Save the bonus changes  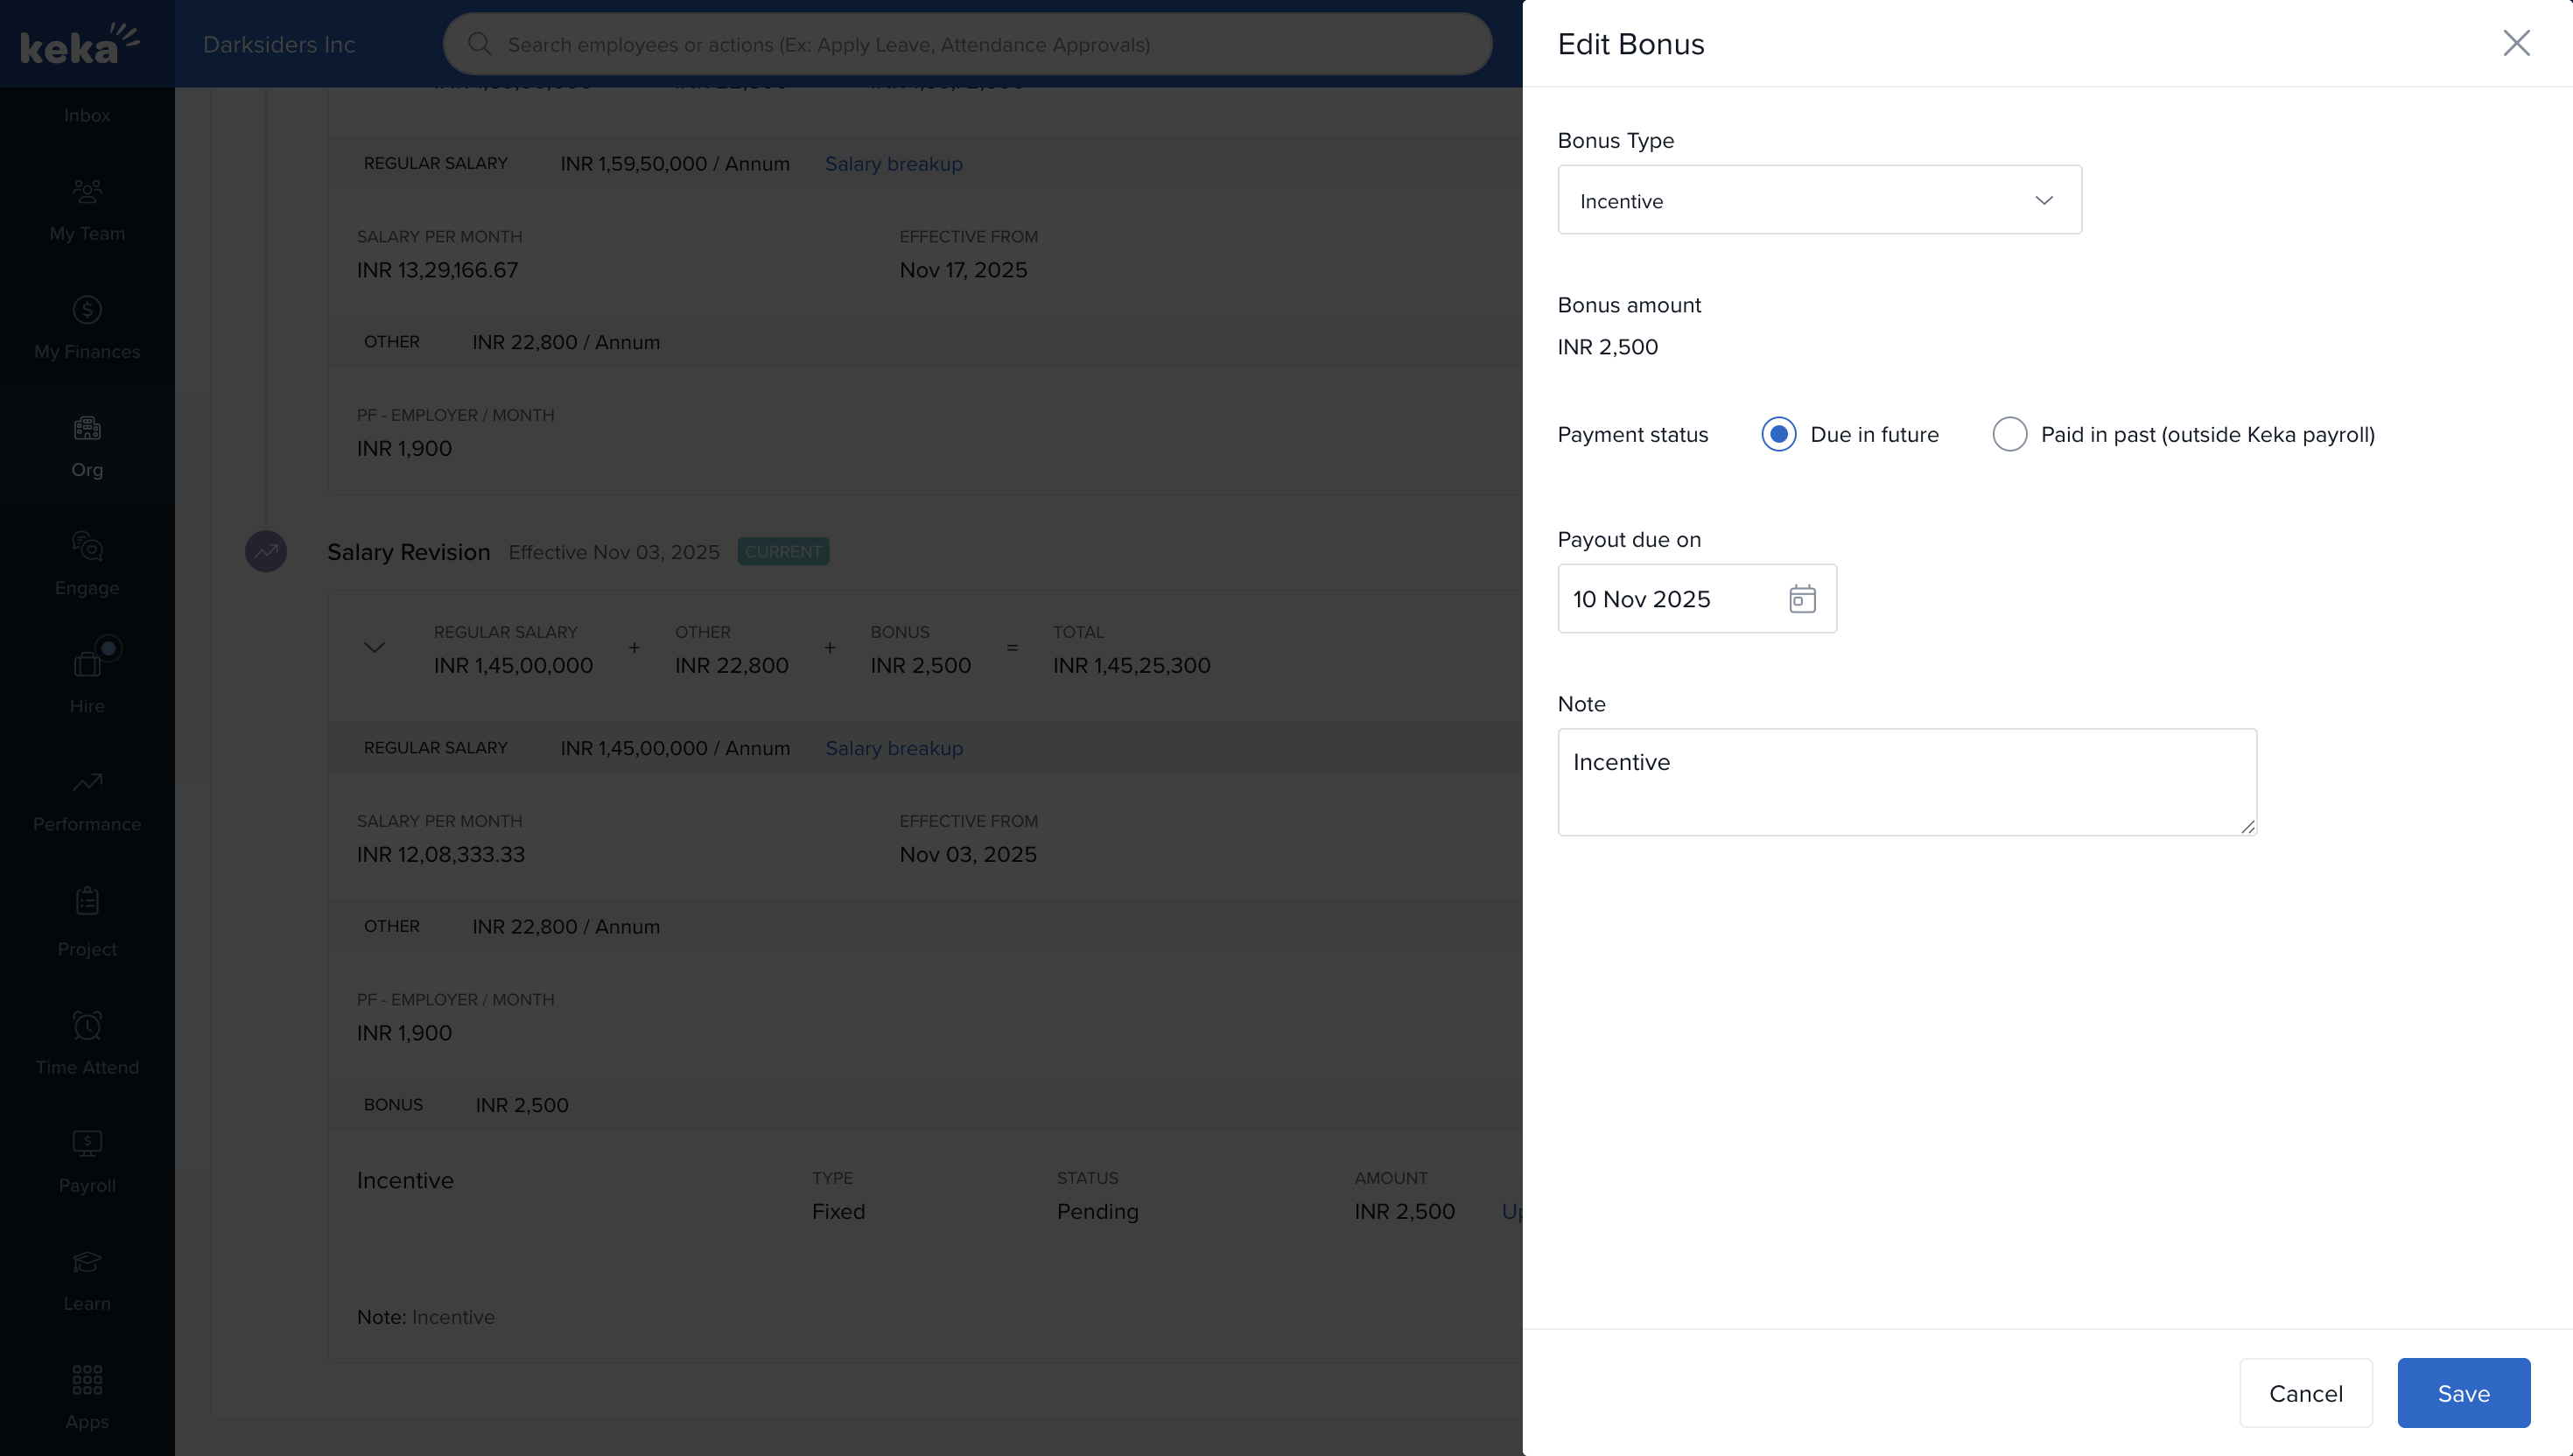pos(2463,1393)
